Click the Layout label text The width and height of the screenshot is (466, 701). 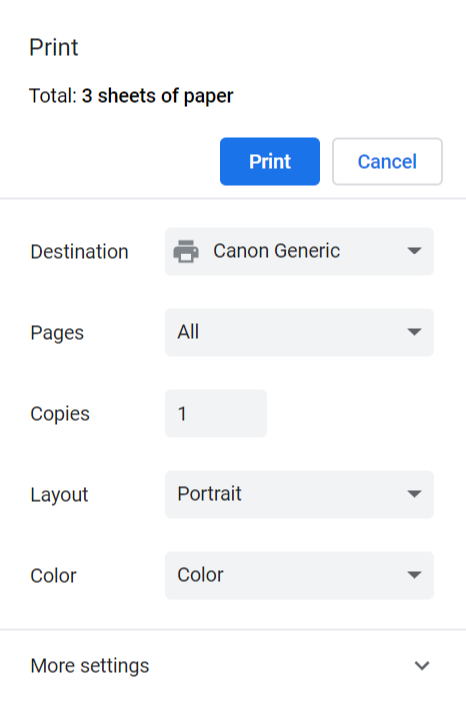59,495
